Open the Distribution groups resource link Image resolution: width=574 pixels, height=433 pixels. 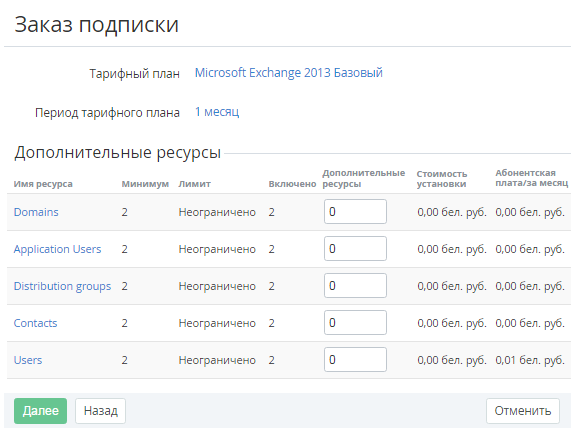coord(62,286)
